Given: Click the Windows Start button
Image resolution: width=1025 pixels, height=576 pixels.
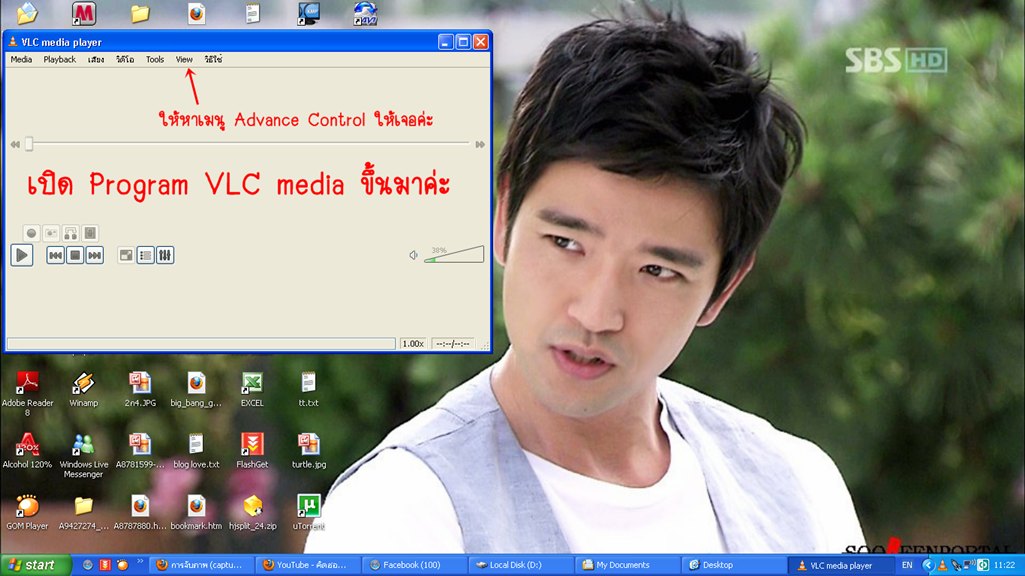Looking at the screenshot, I should pos(35,565).
